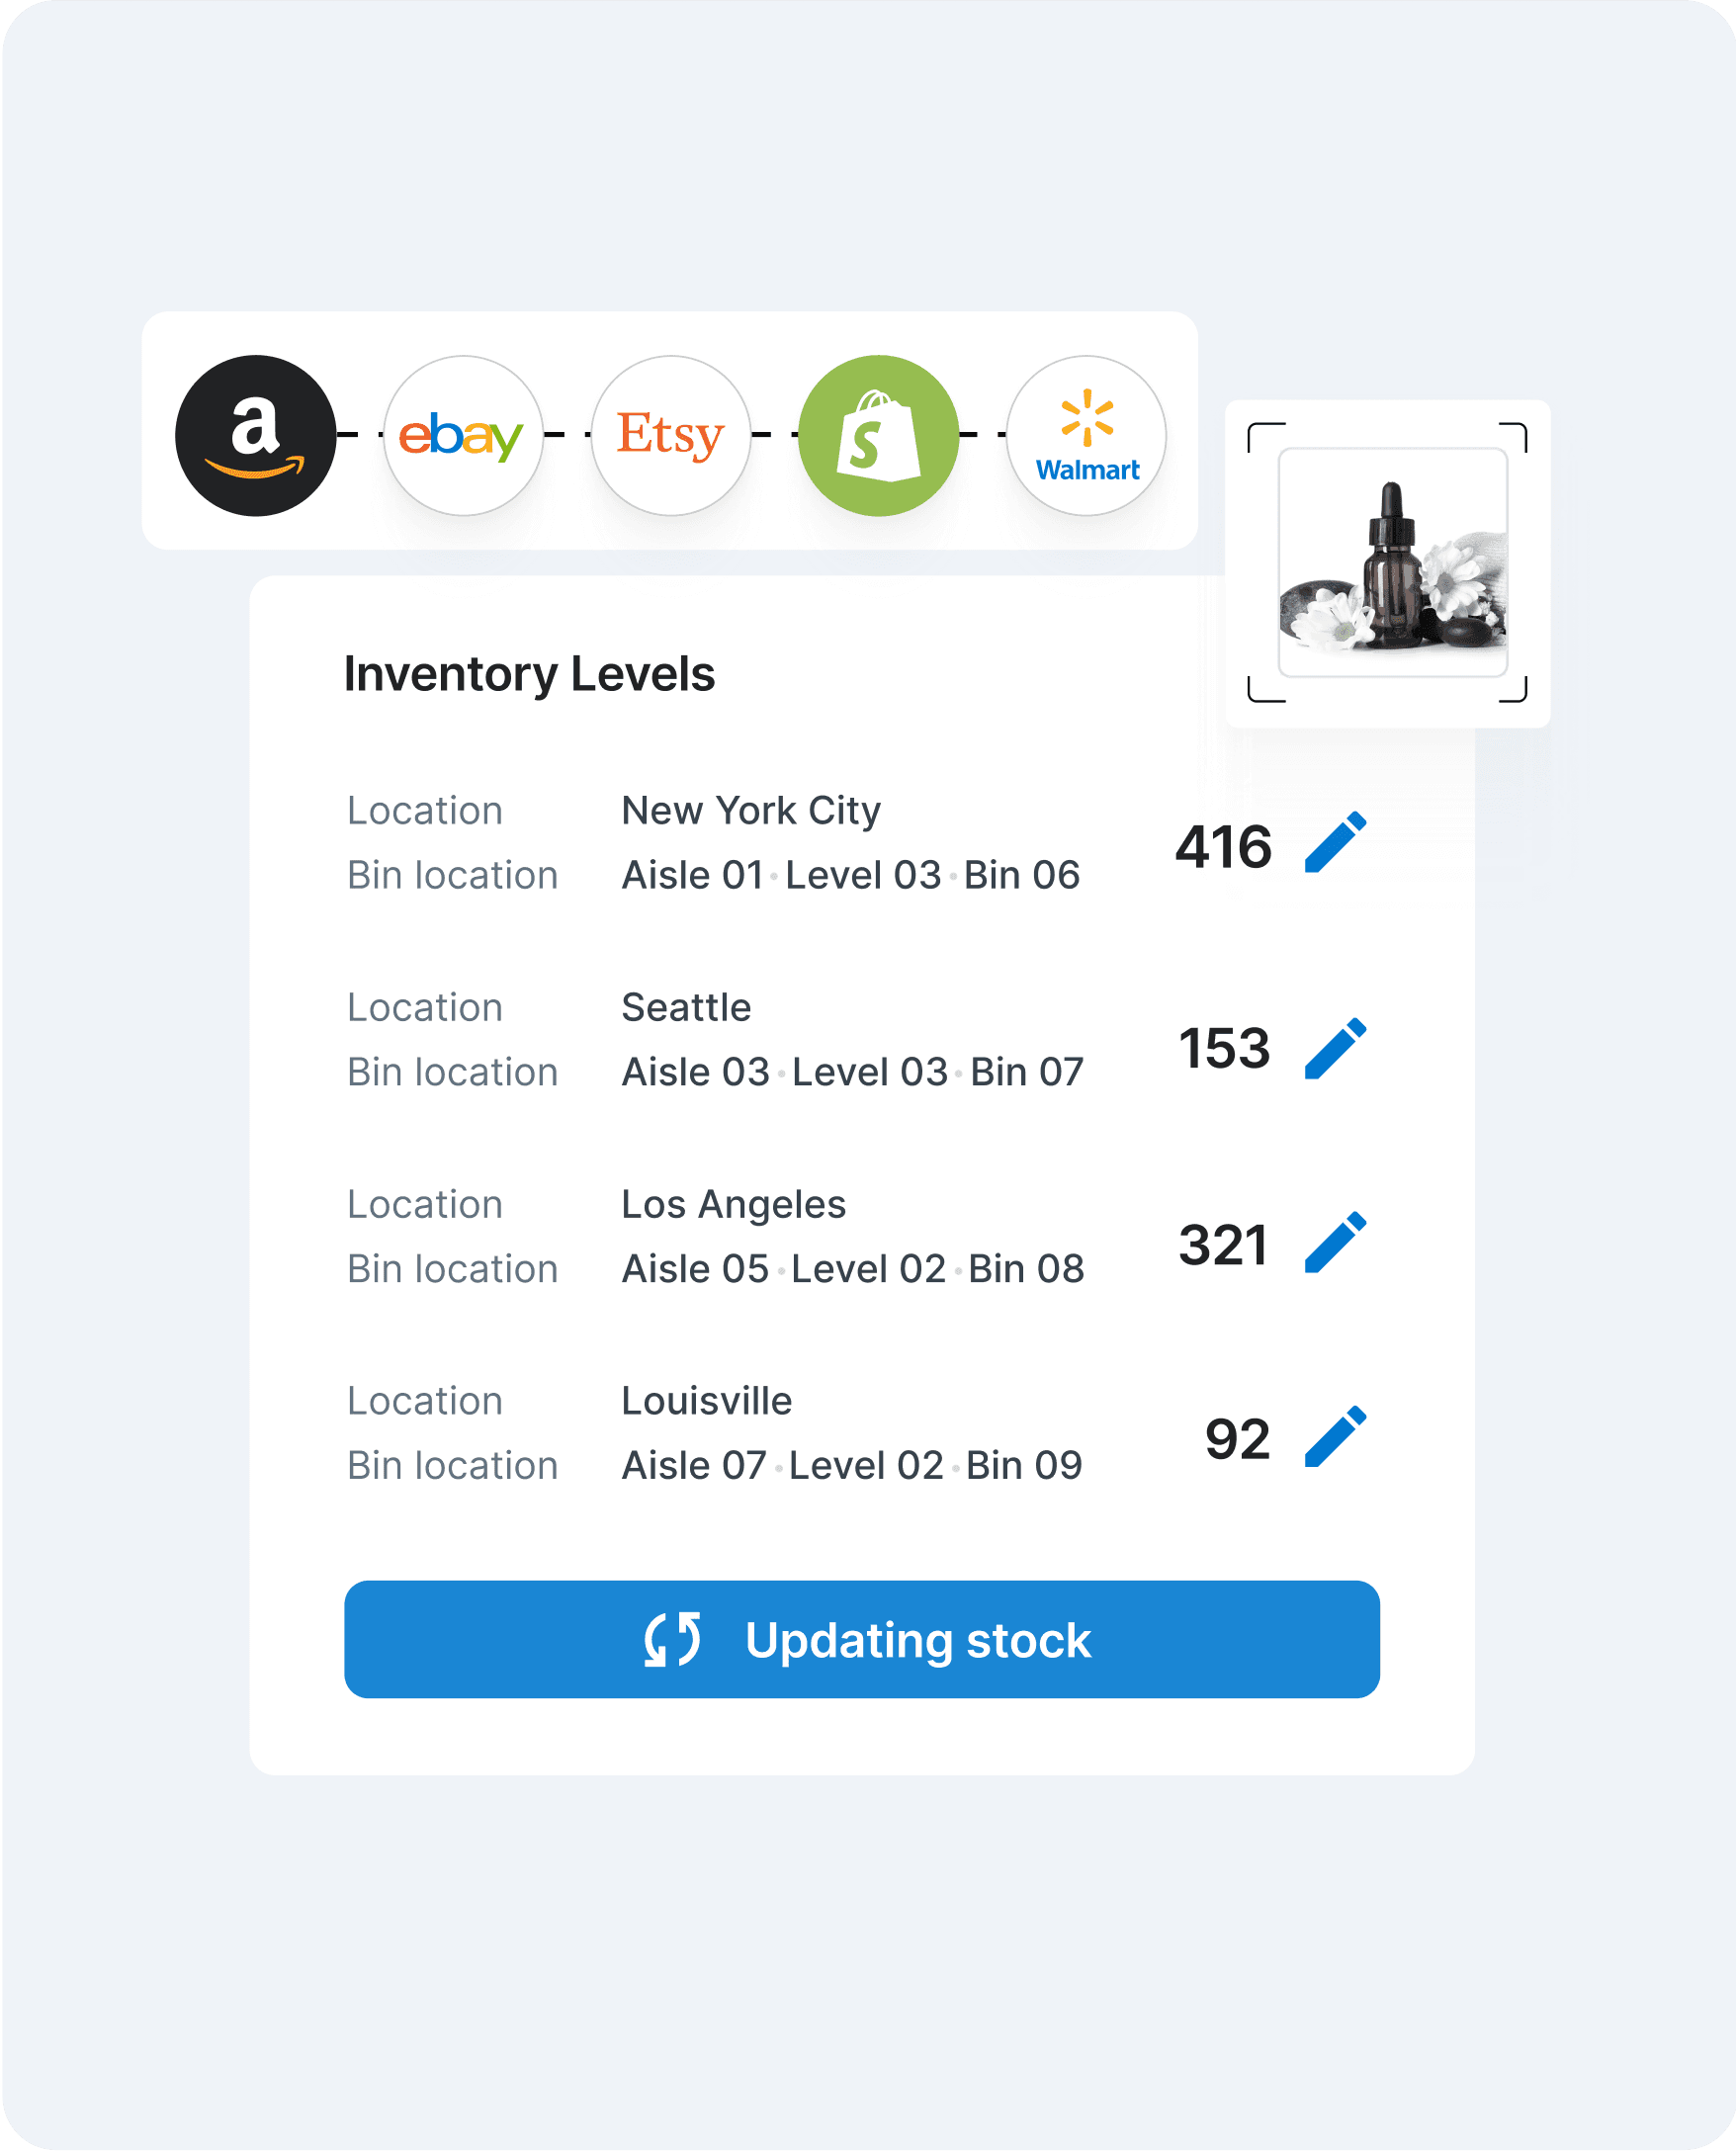Click the sync arrows in Updating stock
This screenshot has width=1736, height=2151.
pos(672,1640)
